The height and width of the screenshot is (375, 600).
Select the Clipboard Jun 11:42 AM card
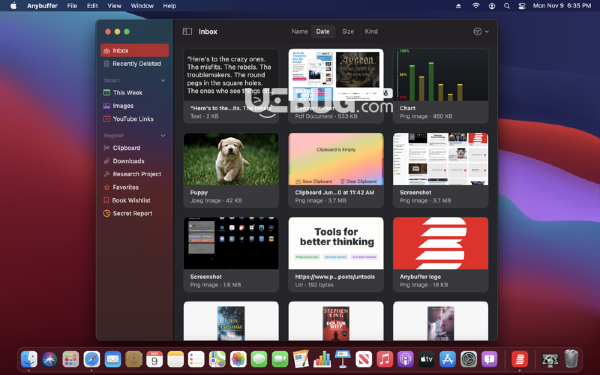tap(336, 170)
